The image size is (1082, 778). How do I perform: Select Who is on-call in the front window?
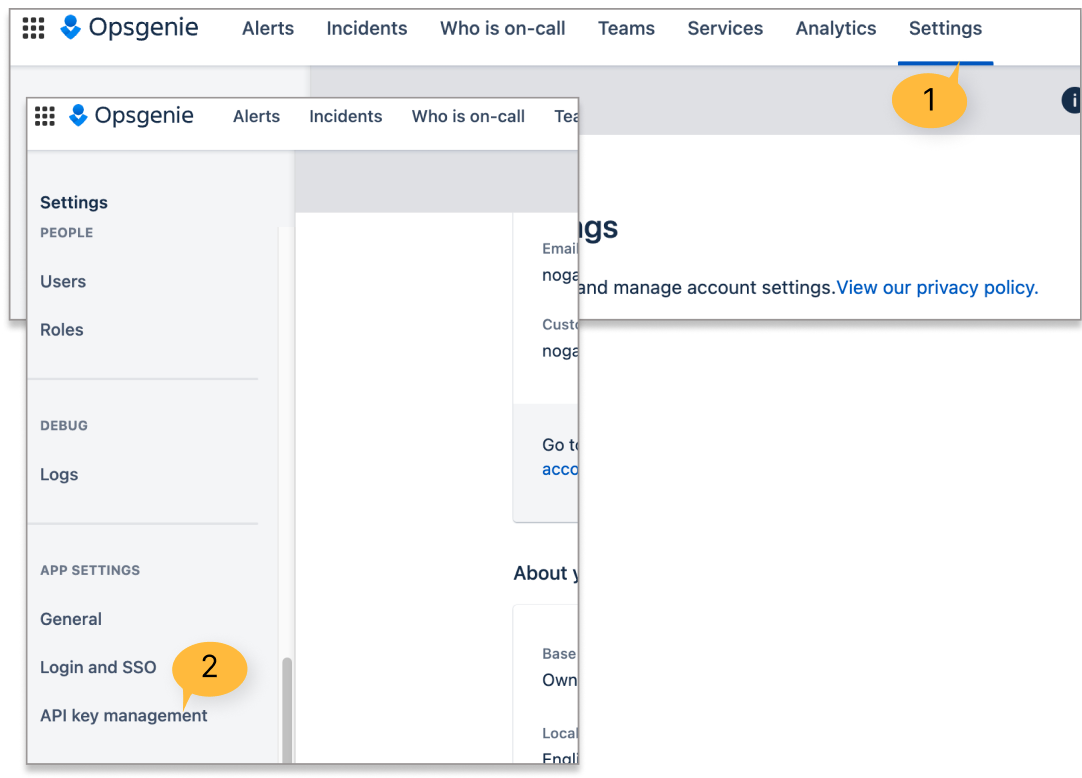pyautogui.click(x=468, y=116)
